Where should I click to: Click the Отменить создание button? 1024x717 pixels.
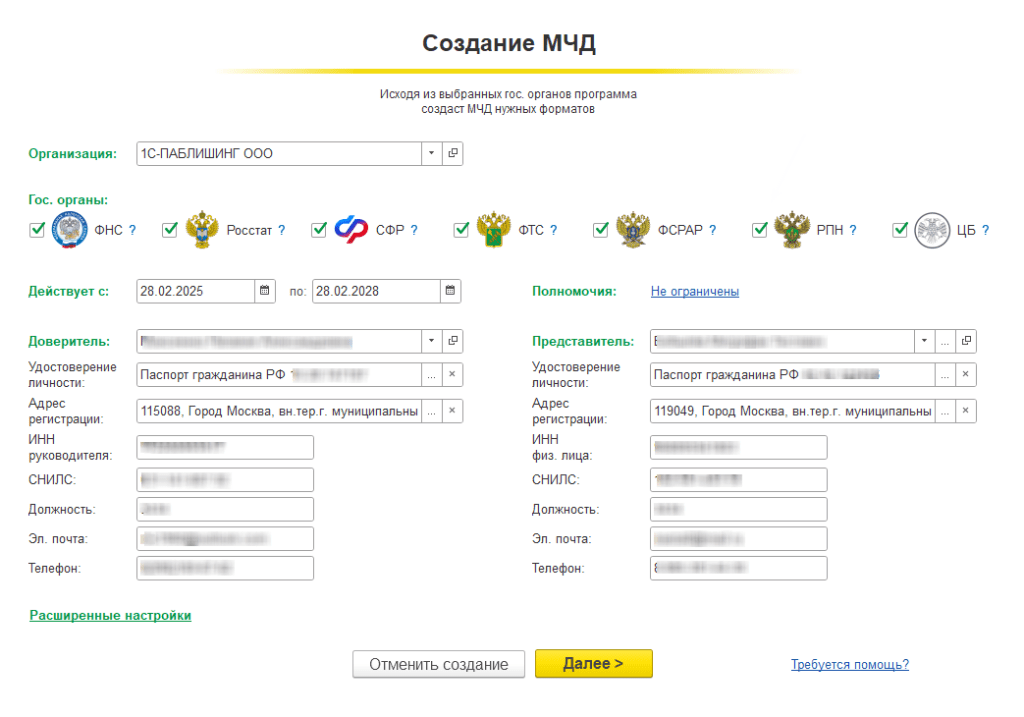pos(438,664)
